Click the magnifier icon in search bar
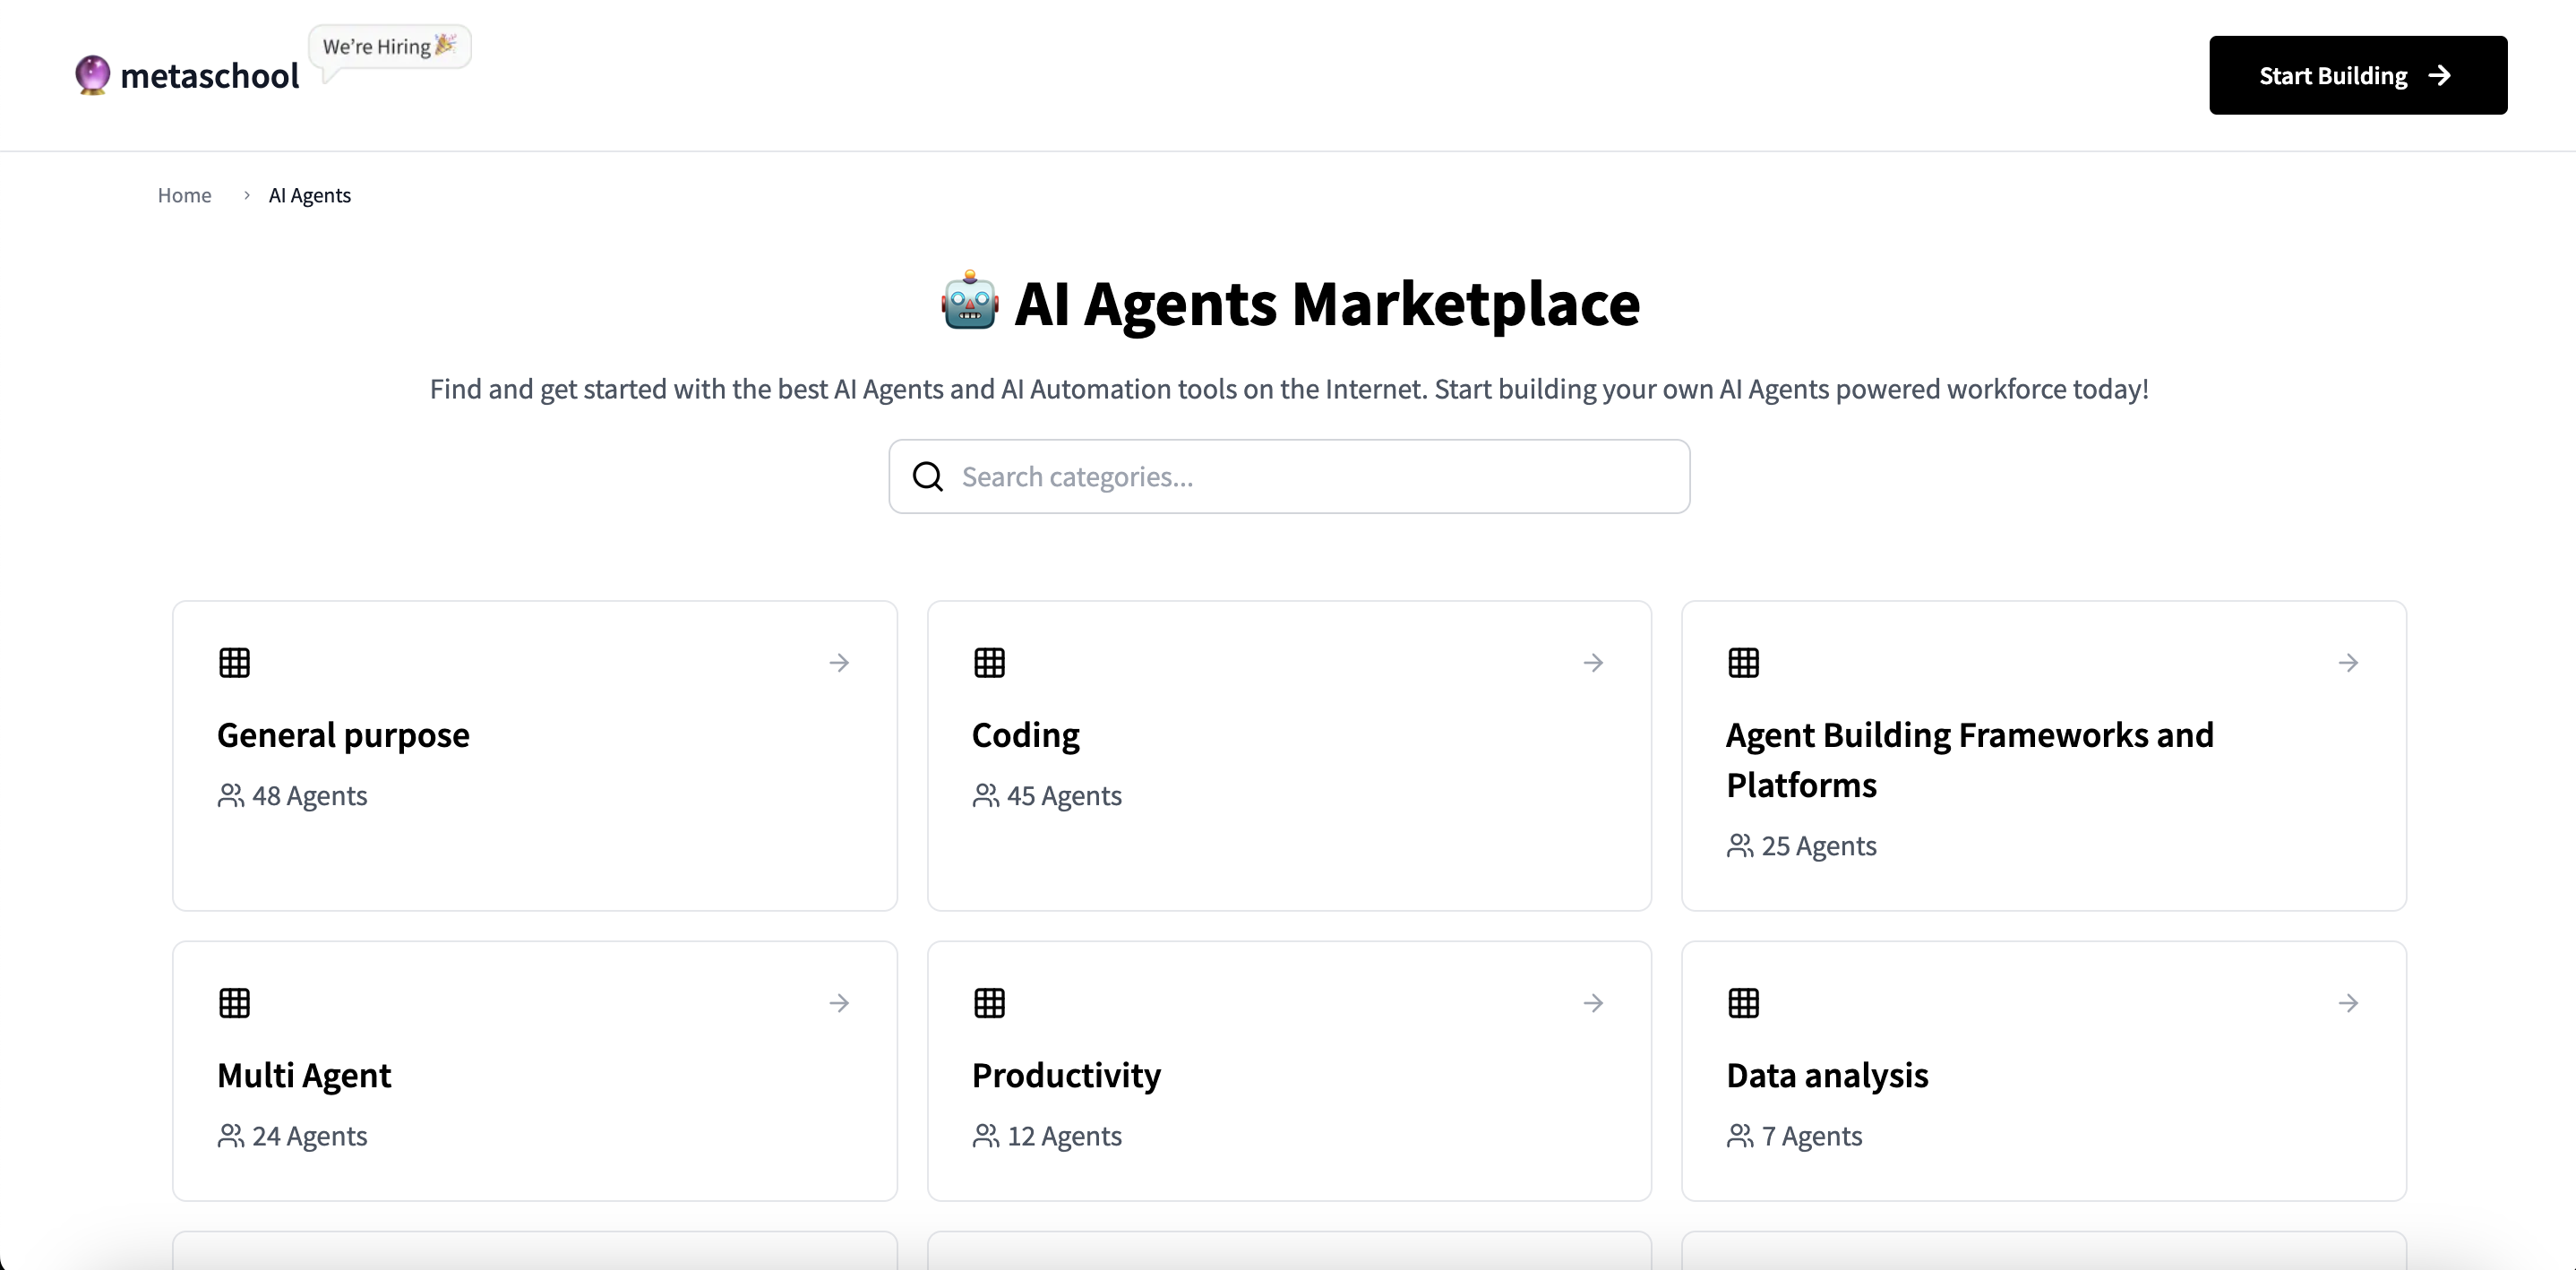 [x=928, y=477]
